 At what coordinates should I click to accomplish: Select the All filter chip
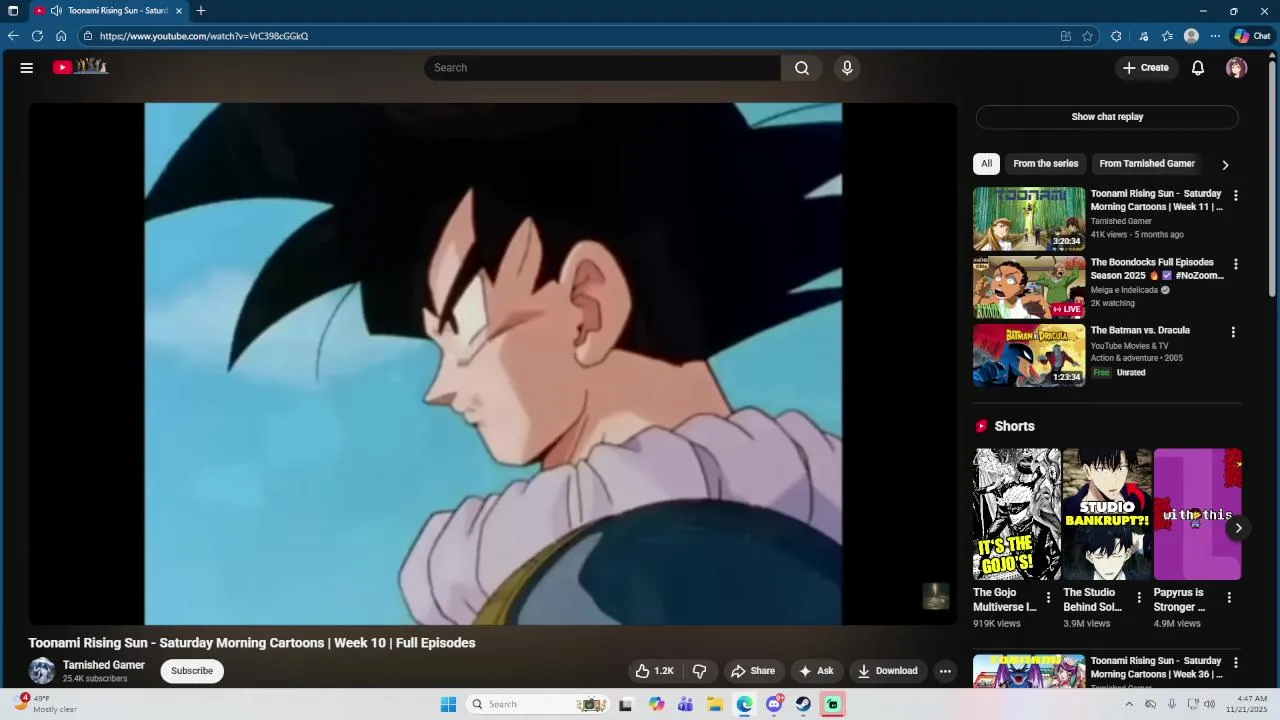click(986, 164)
